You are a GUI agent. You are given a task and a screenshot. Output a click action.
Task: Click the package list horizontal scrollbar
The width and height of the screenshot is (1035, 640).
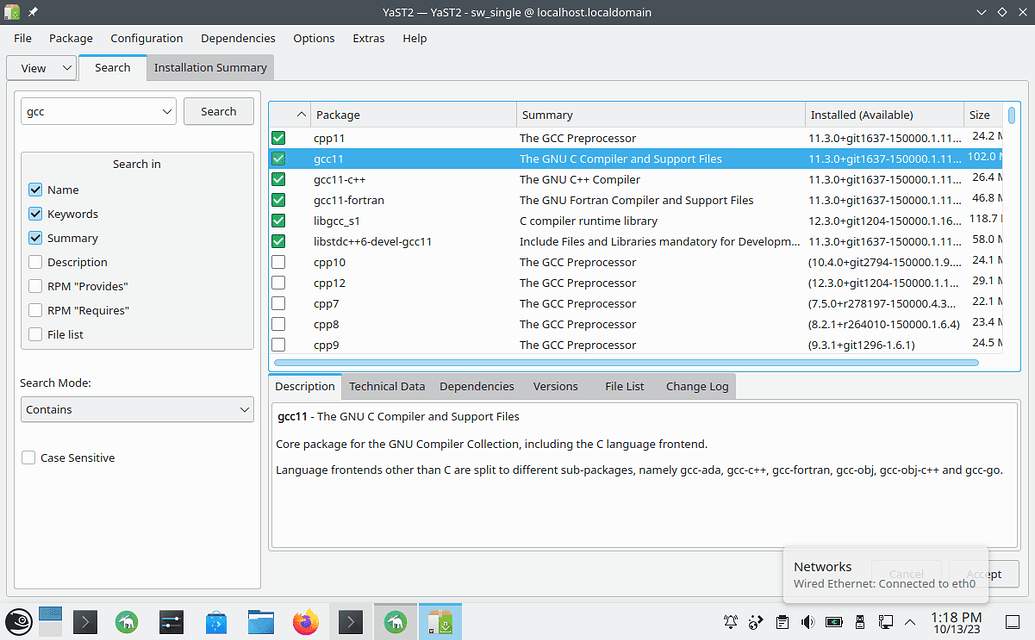(x=626, y=362)
